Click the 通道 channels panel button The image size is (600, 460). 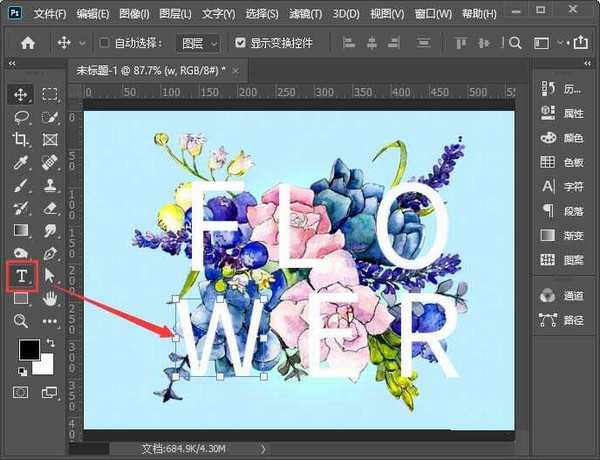click(562, 295)
